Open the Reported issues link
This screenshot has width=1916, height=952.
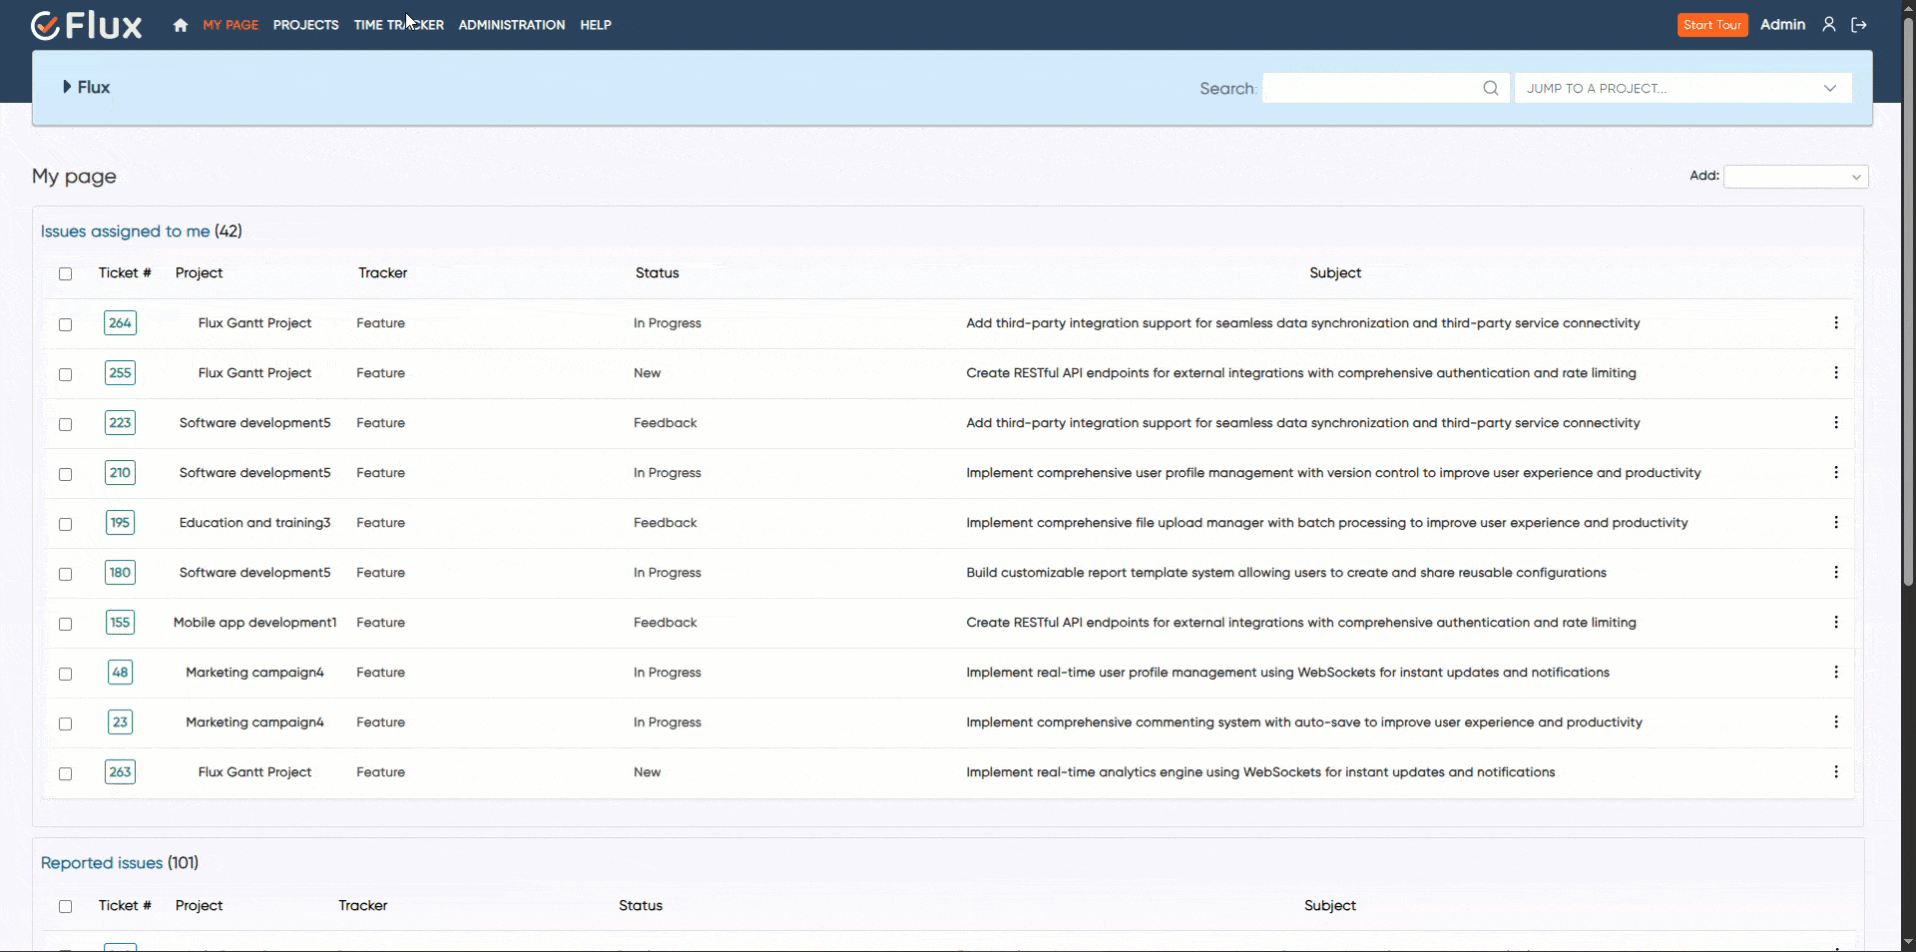point(102,863)
